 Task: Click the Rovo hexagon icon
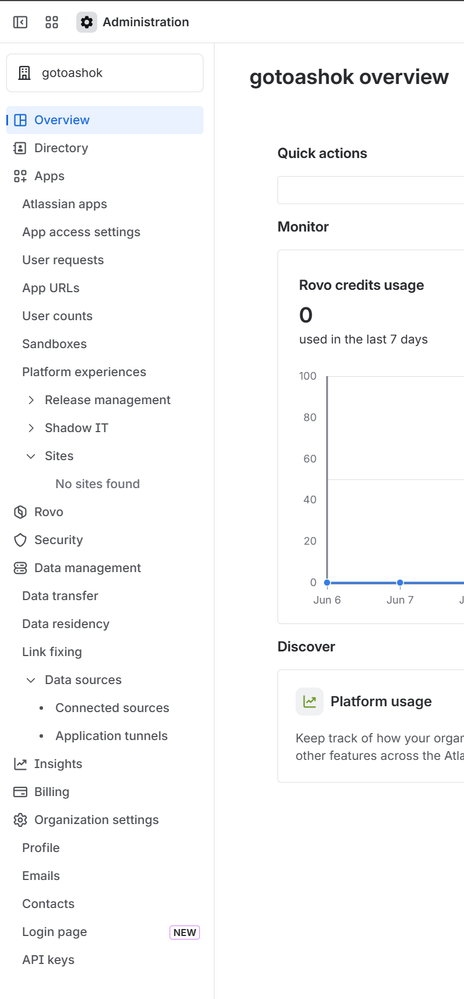(x=20, y=512)
